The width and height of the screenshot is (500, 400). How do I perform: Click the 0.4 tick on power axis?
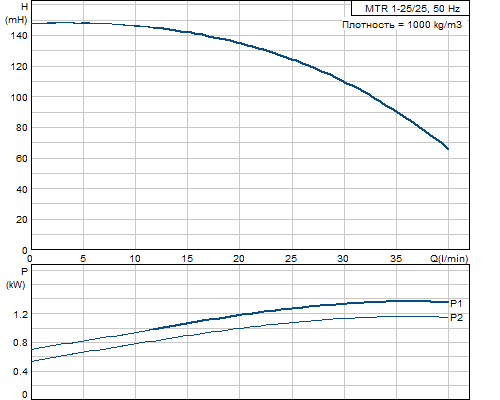21,372
